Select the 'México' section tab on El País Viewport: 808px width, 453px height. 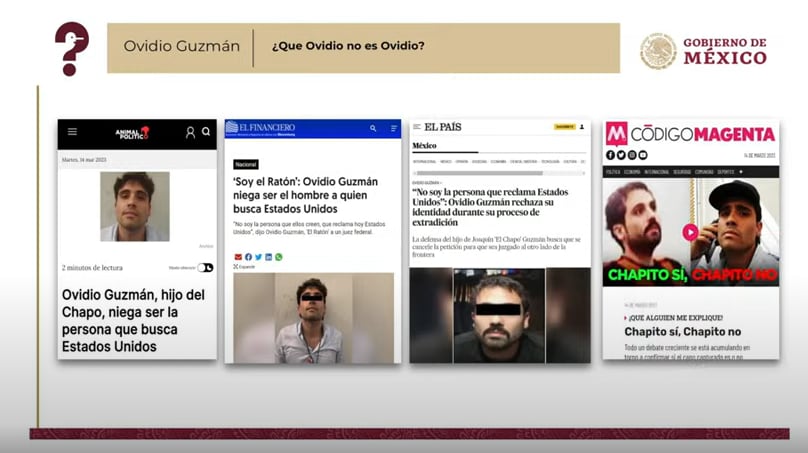point(425,146)
